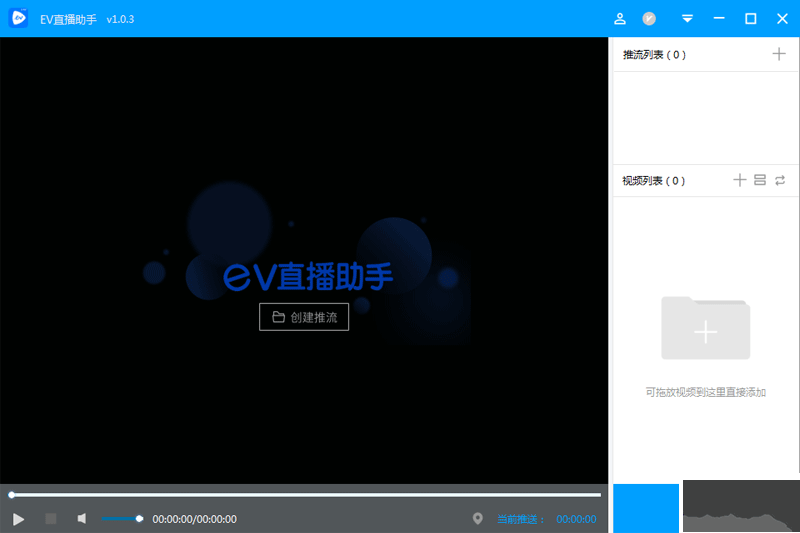Click the 00:00:00 push timer value

pyautogui.click(x=576, y=519)
